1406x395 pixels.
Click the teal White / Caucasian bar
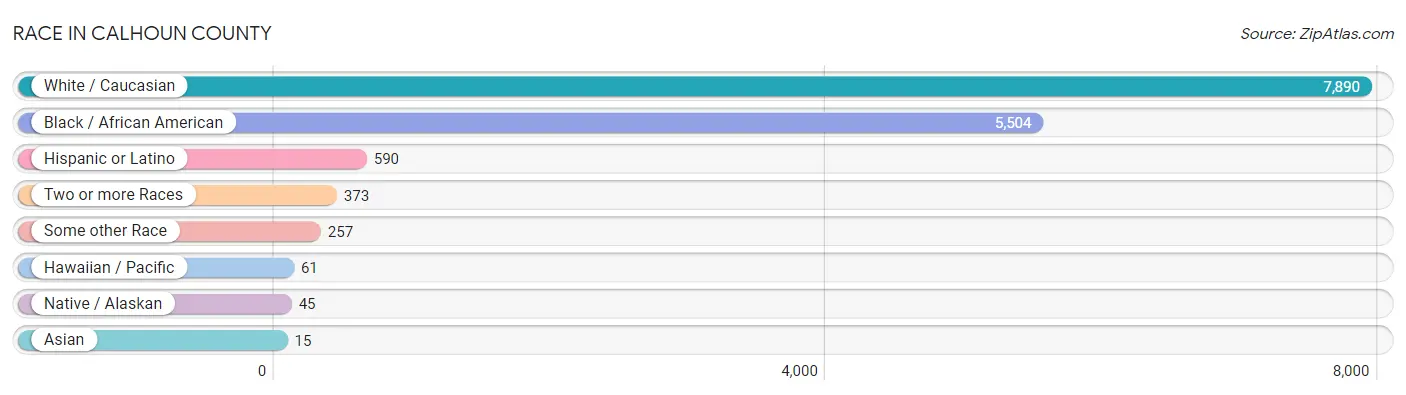click(695, 86)
